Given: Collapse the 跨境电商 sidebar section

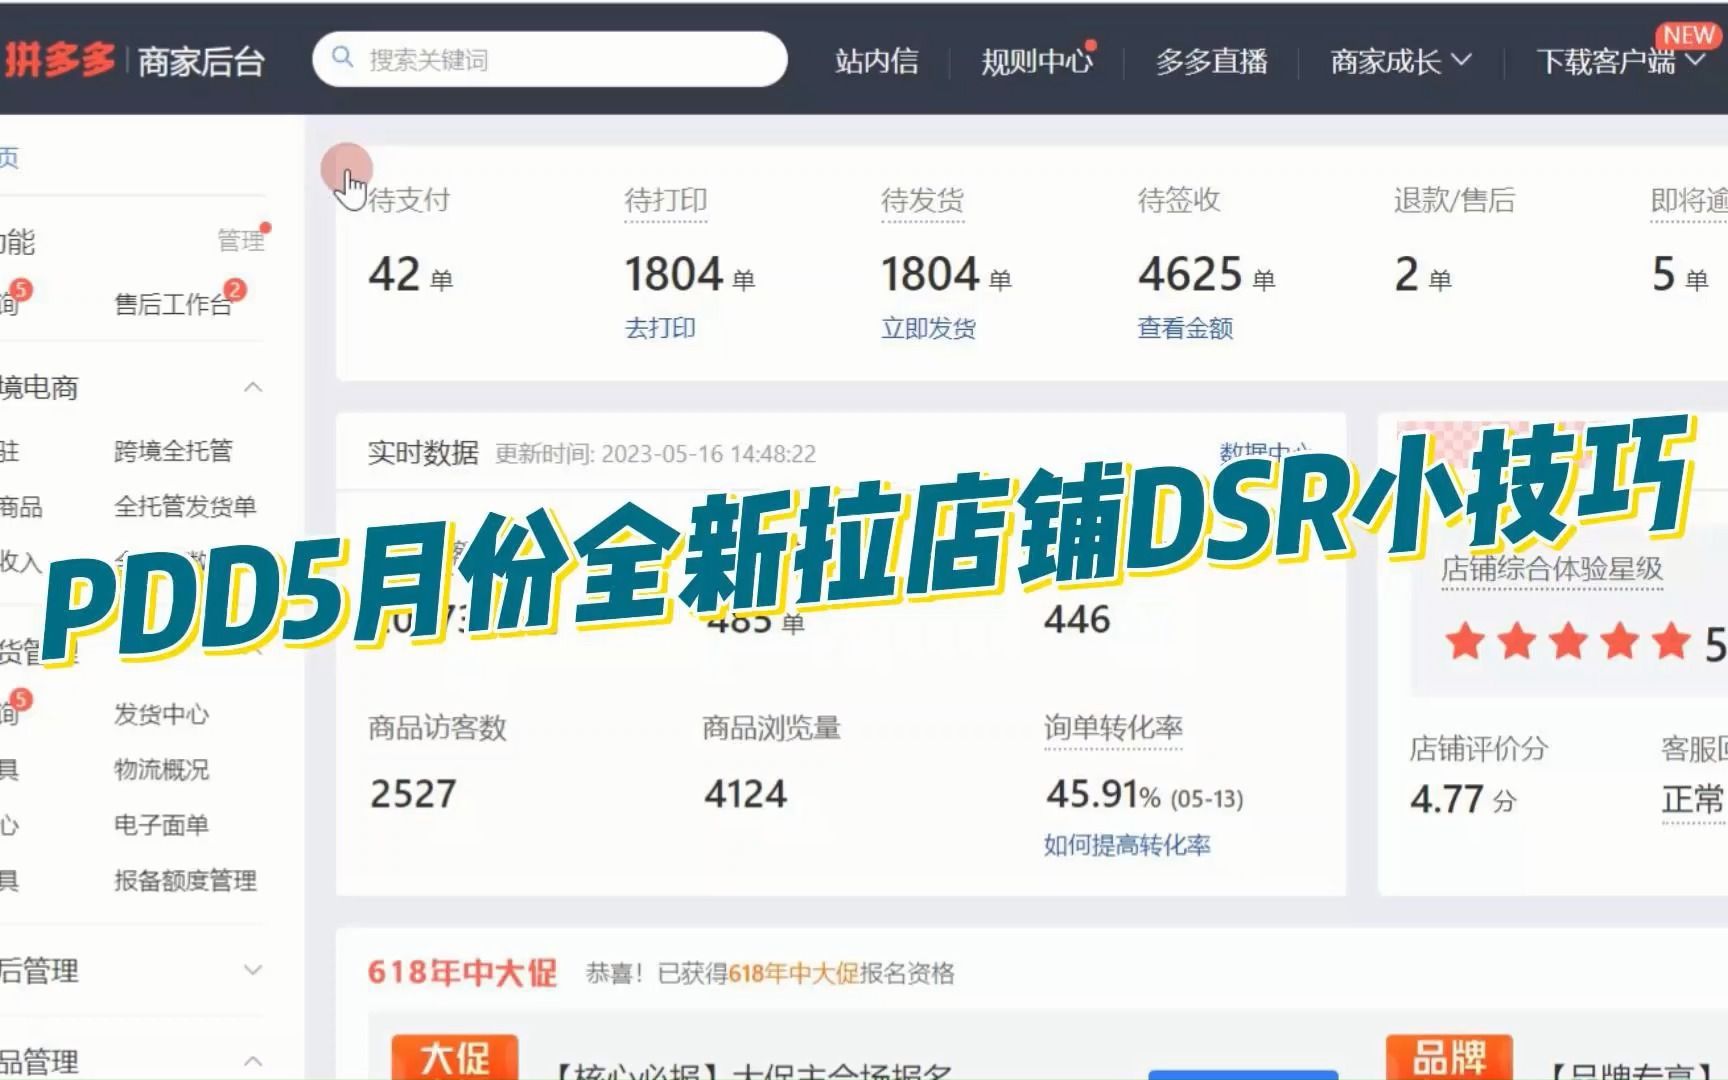Looking at the screenshot, I should coord(253,387).
